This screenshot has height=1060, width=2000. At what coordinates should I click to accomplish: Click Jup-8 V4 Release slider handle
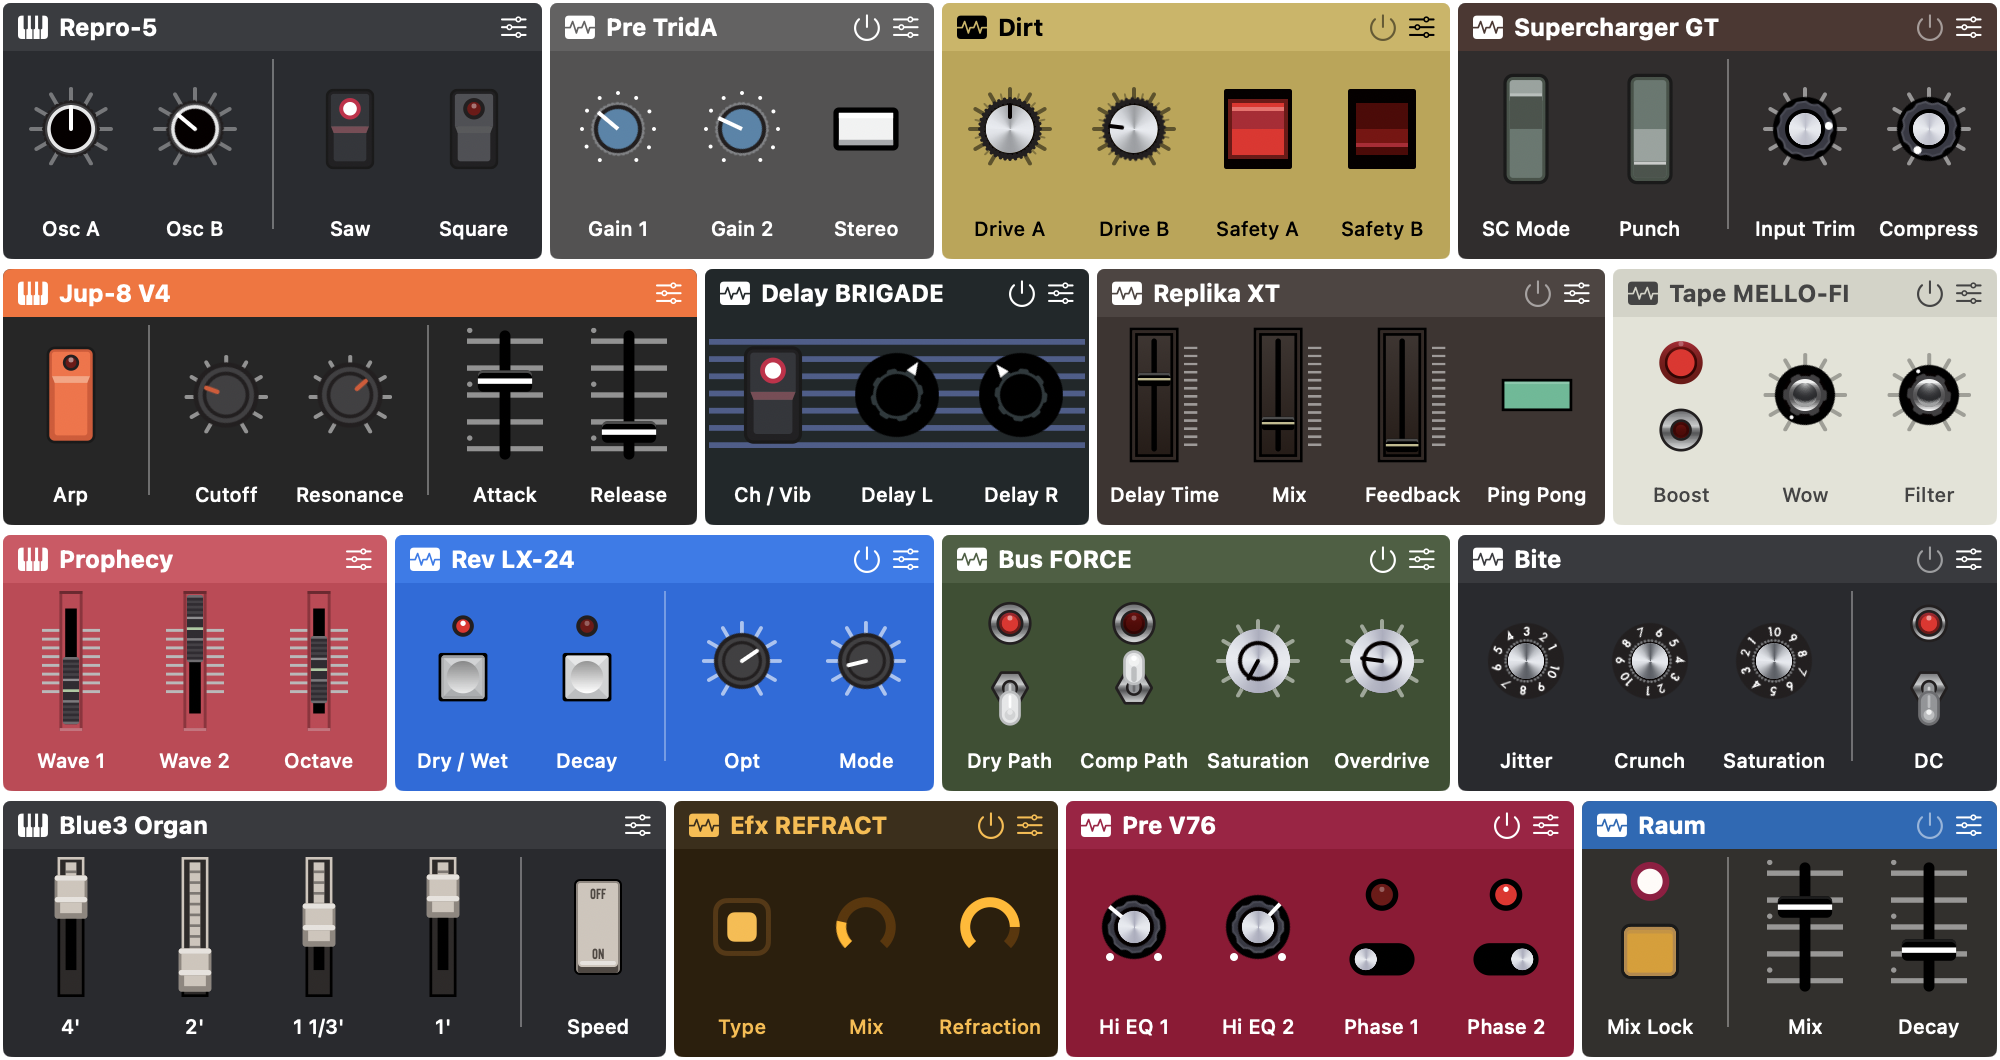pos(629,432)
